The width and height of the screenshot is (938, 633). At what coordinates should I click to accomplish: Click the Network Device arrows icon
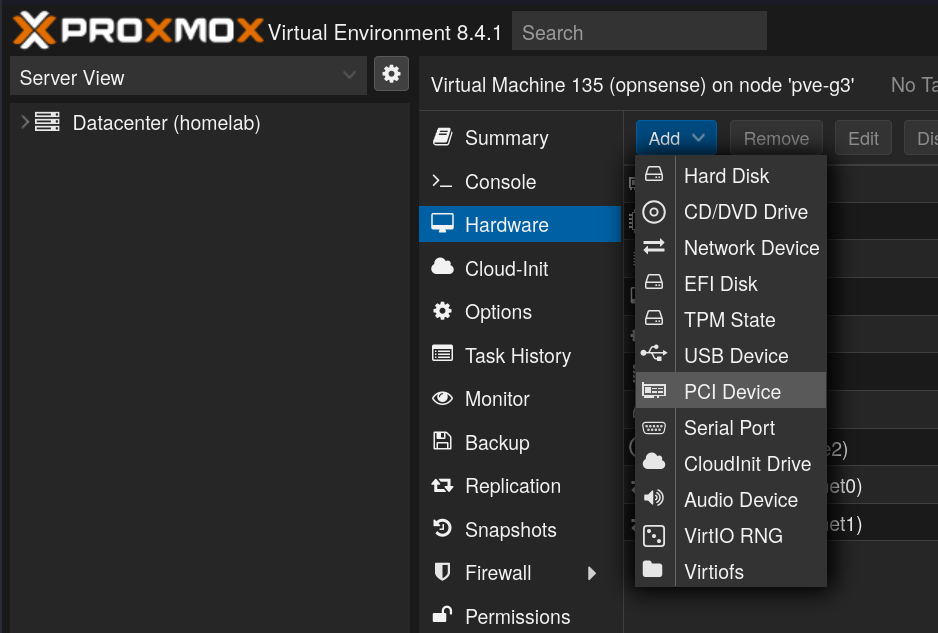pos(654,248)
